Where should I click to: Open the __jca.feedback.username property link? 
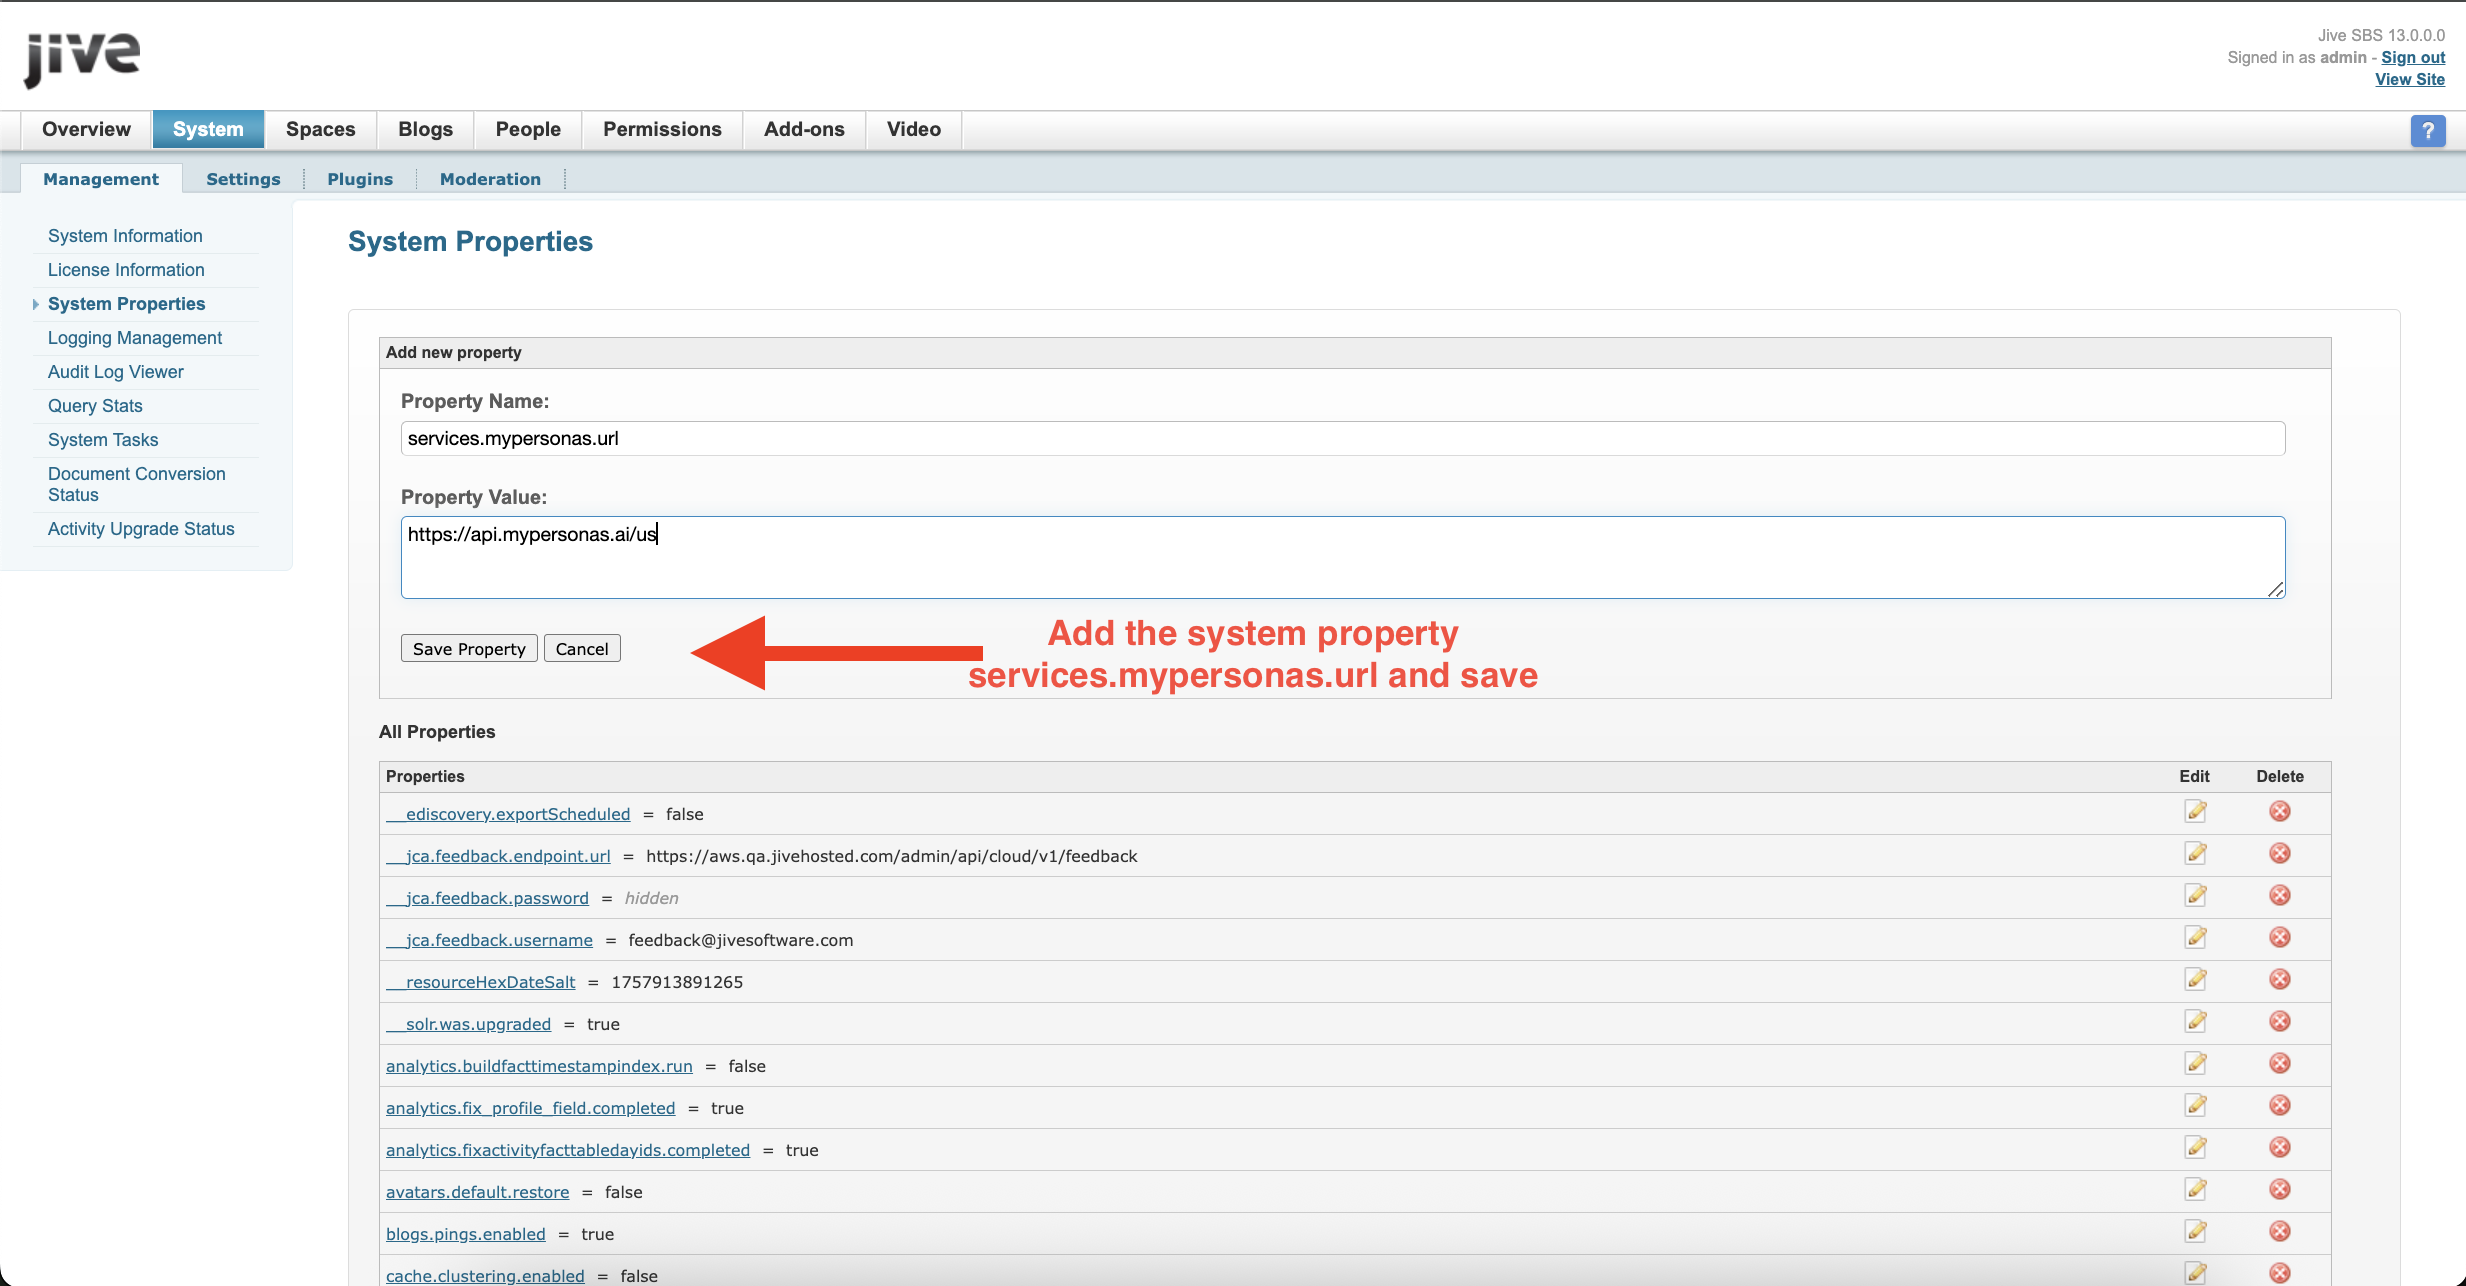498,940
